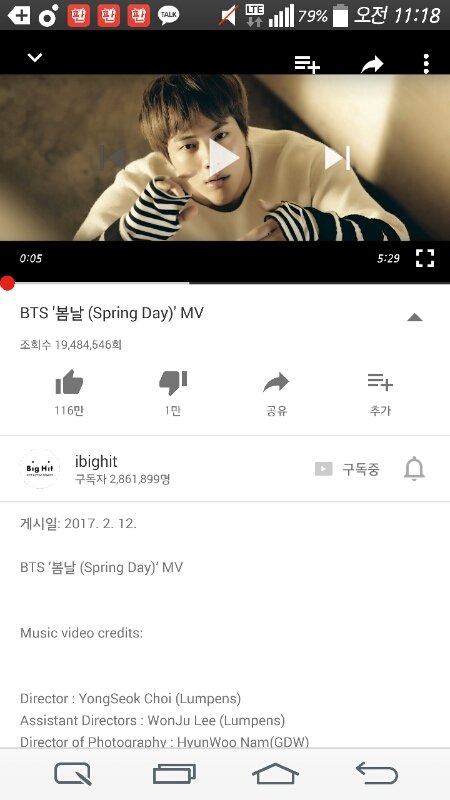Tap the Android home button
450x800 pixels.
pos(276,774)
